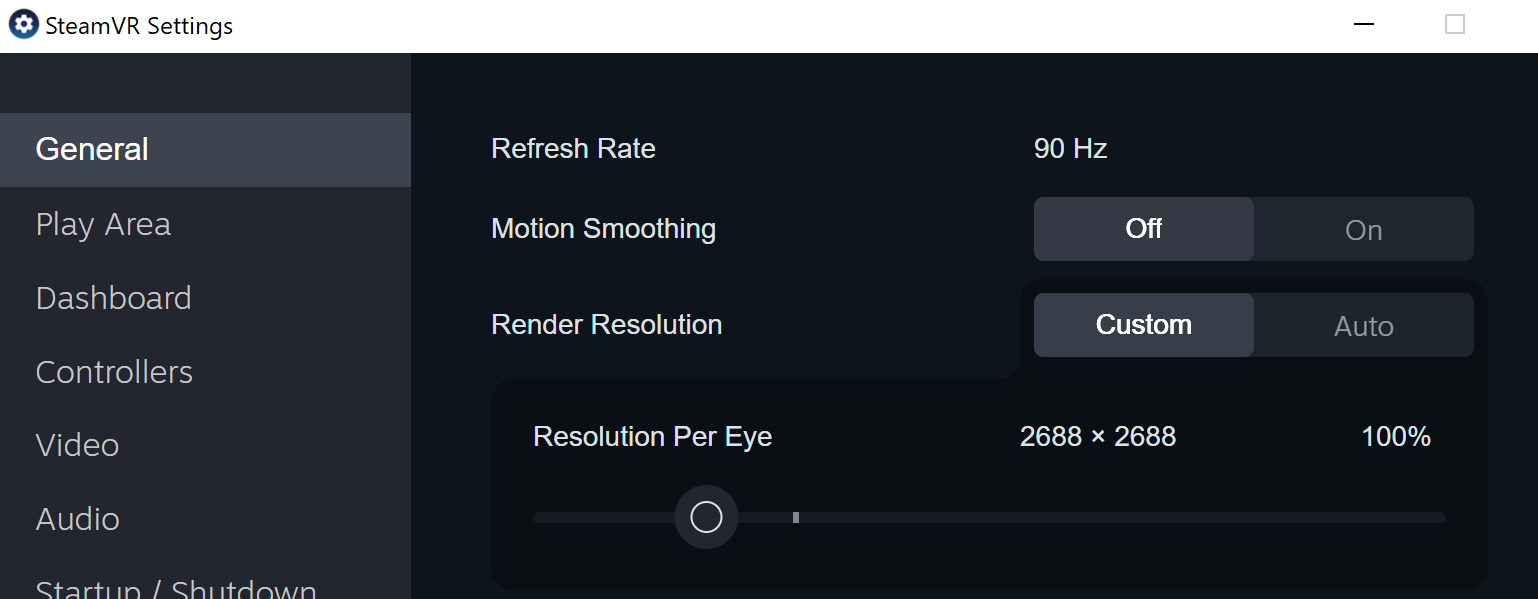
Task: Click the default tick mark on resolution slider
Action: pos(796,517)
